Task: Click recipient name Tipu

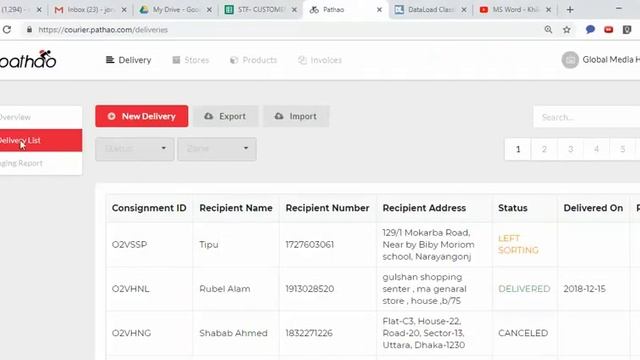Action: point(209,244)
